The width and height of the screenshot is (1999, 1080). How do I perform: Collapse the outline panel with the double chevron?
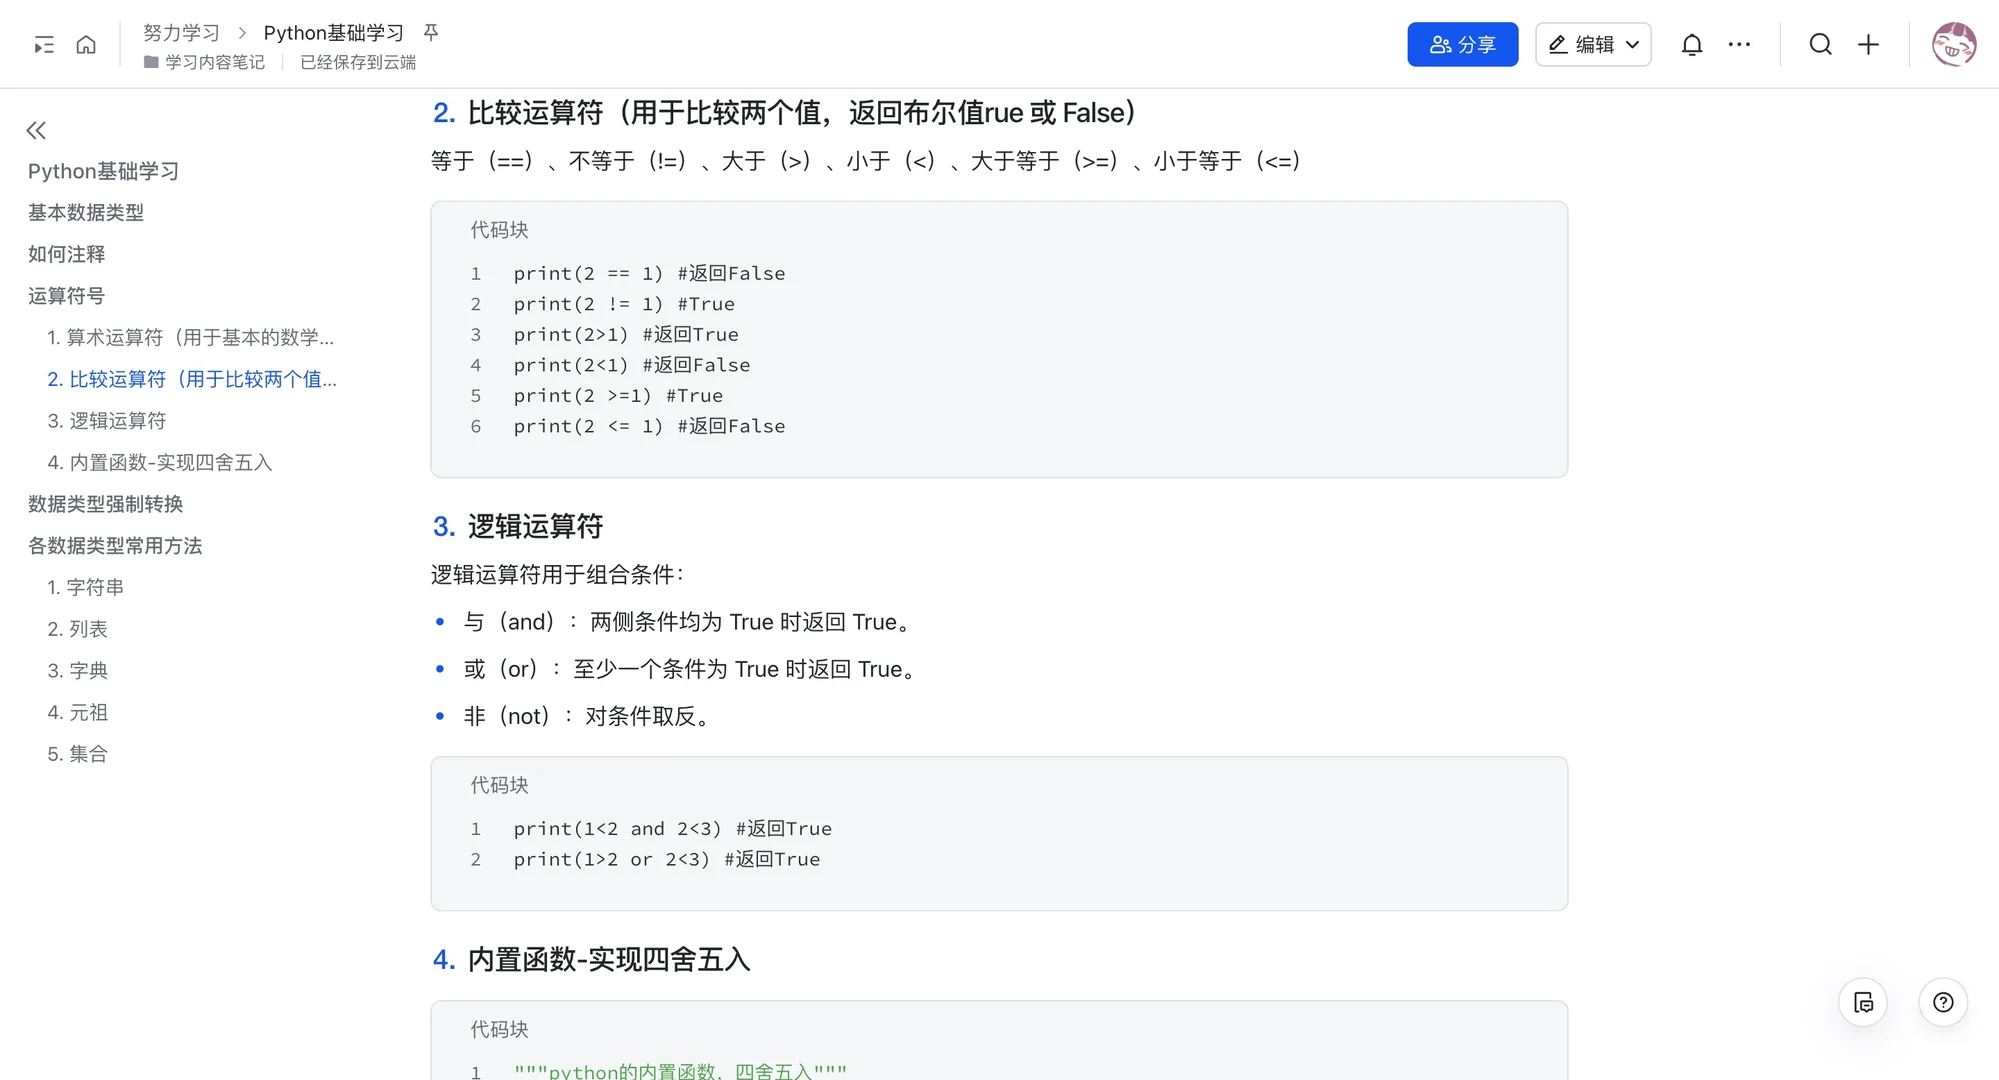tap(36, 130)
